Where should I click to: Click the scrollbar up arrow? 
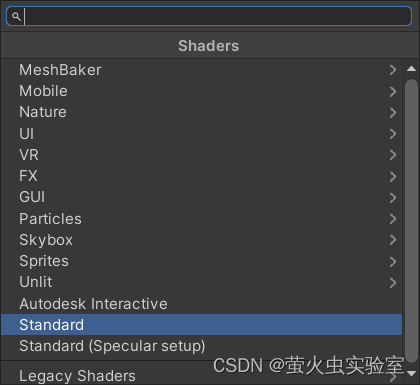point(411,69)
